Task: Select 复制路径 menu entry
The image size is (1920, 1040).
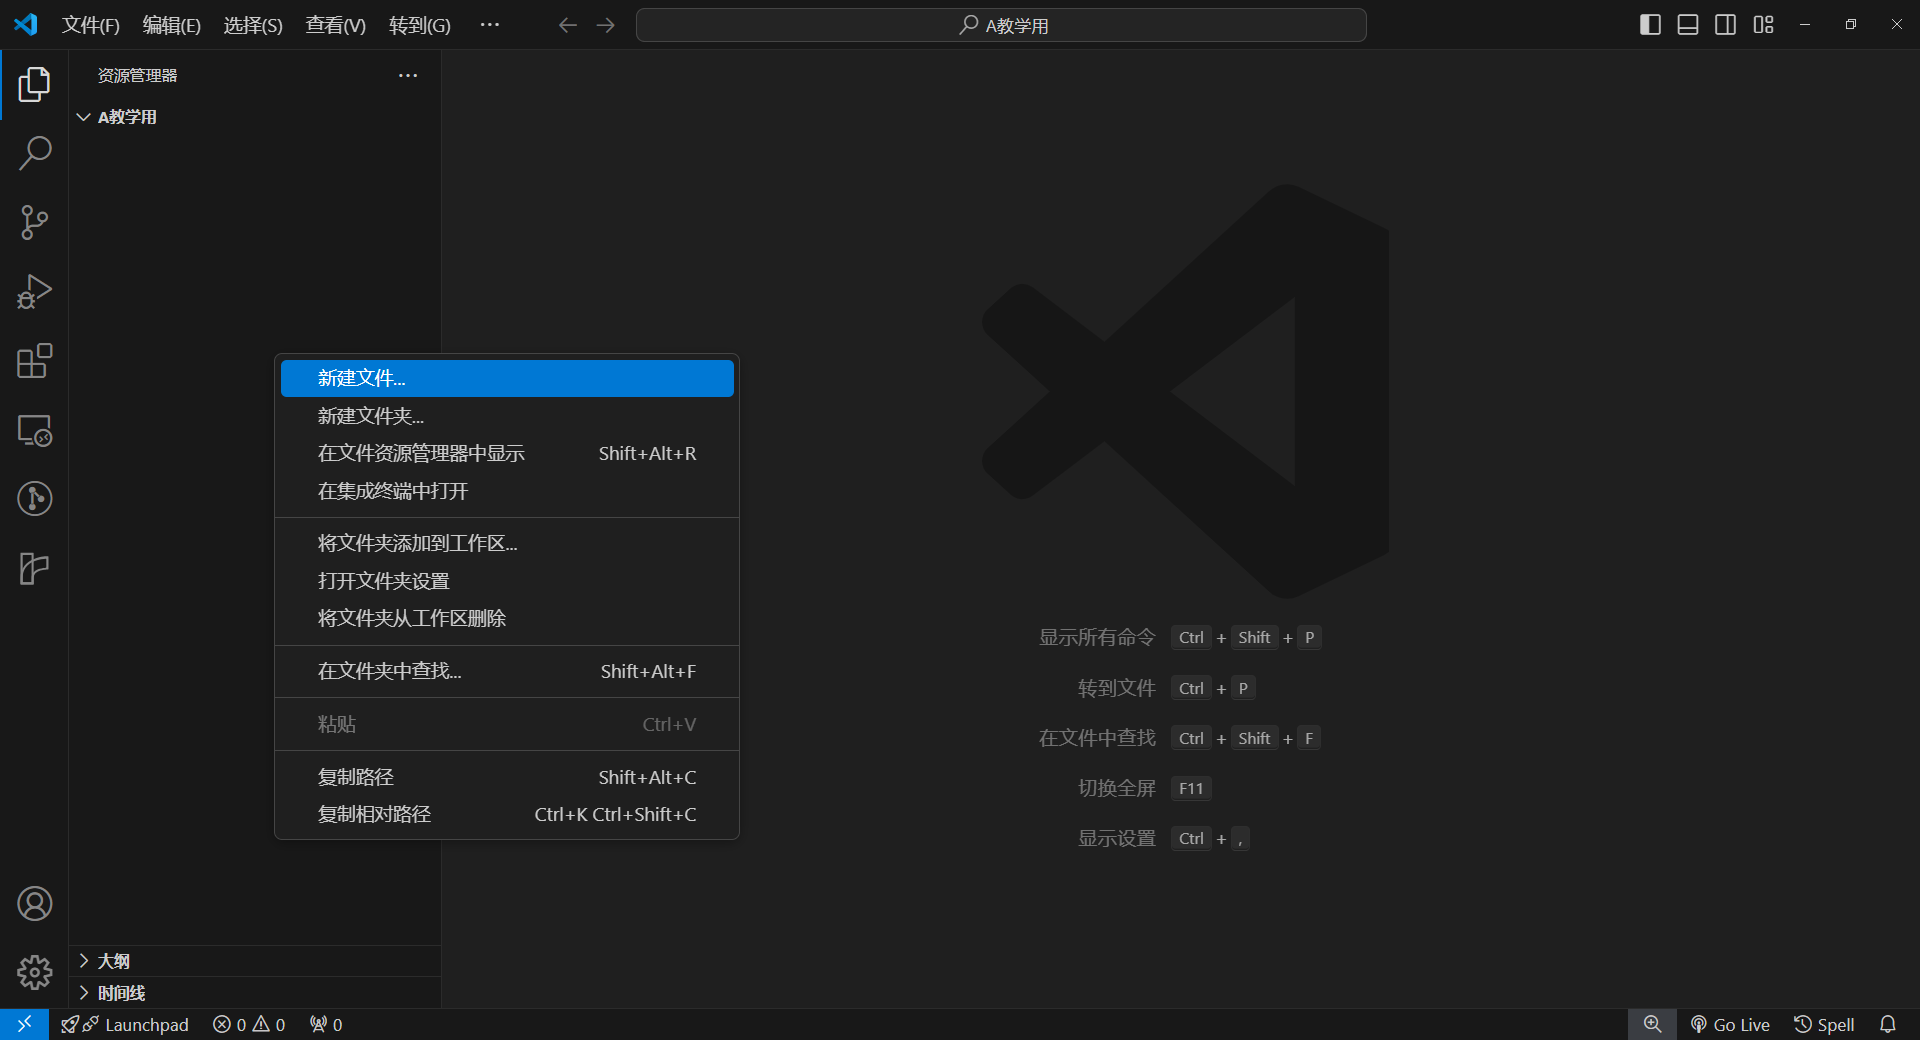Action: 507,777
